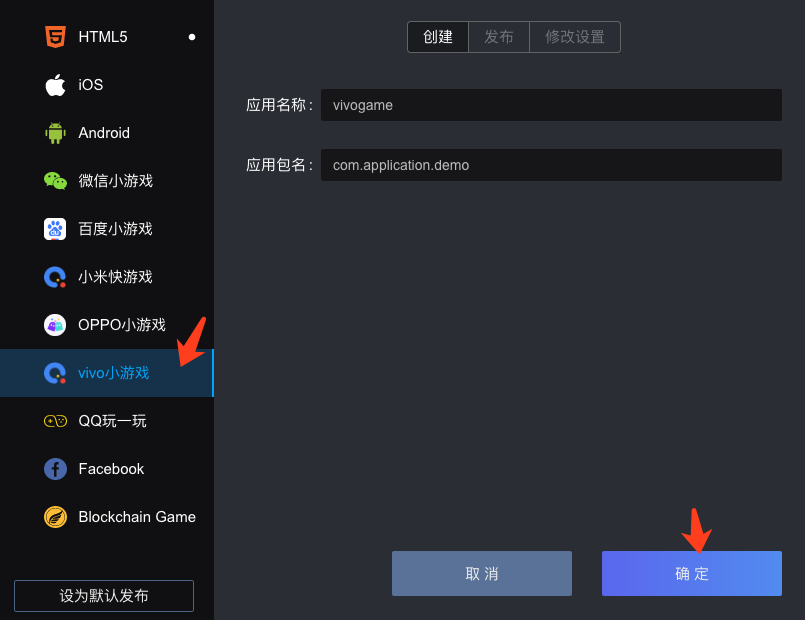Click the Facebook logo icon
This screenshot has height=620, width=805.
point(55,469)
